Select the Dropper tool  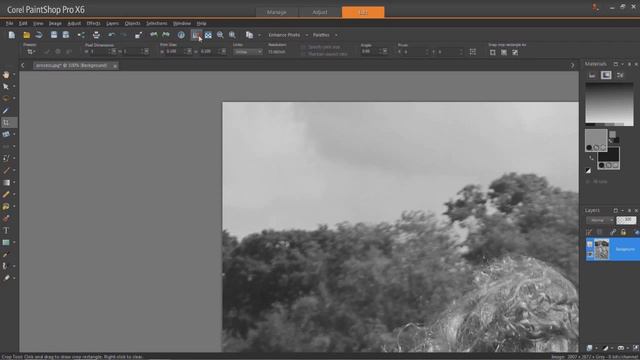(6, 111)
